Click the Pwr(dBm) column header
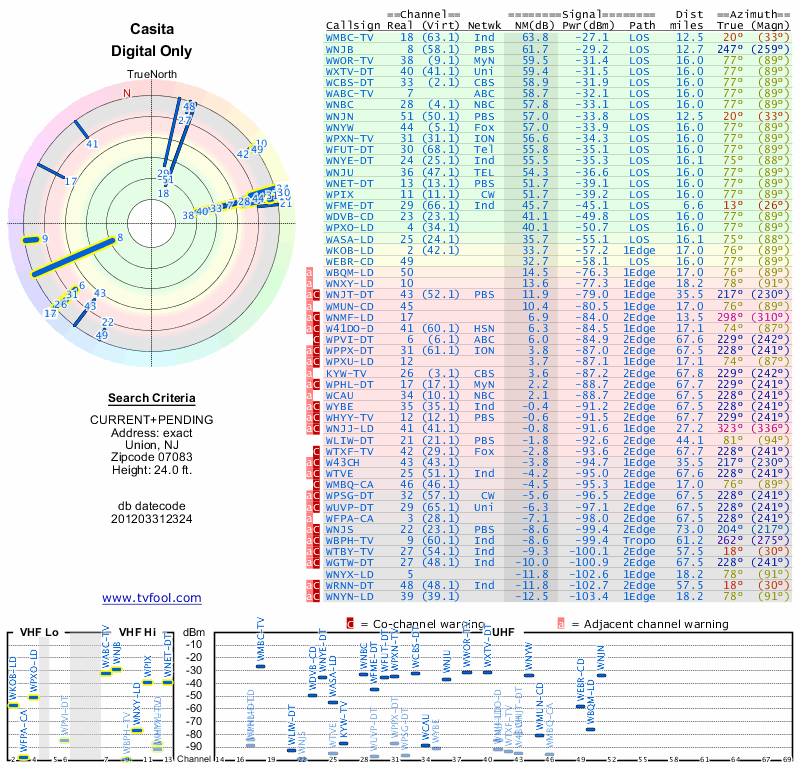800x768 pixels. [588, 26]
